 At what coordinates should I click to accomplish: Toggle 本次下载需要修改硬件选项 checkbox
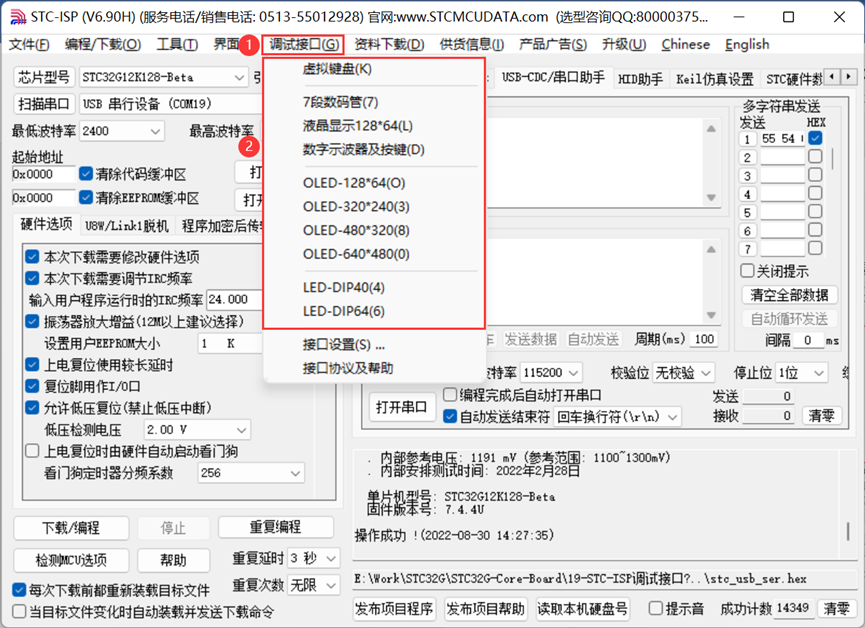click(x=33, y=257)
